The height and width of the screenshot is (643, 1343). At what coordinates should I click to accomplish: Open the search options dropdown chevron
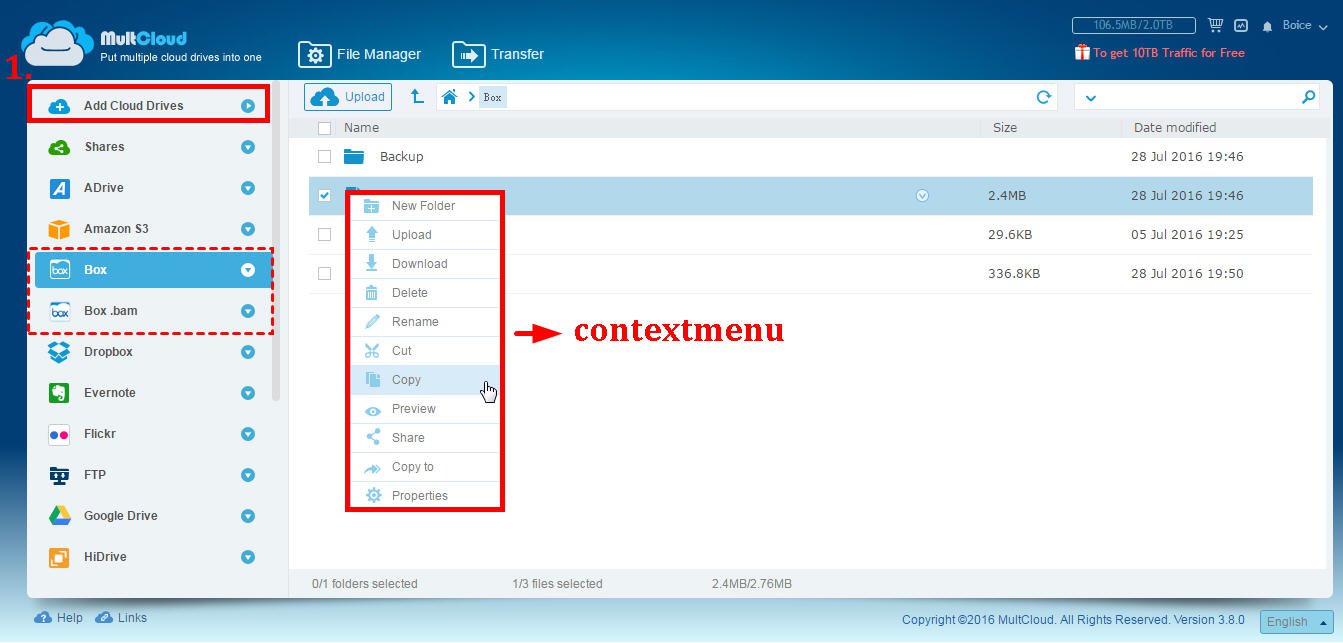(1090, 97)
